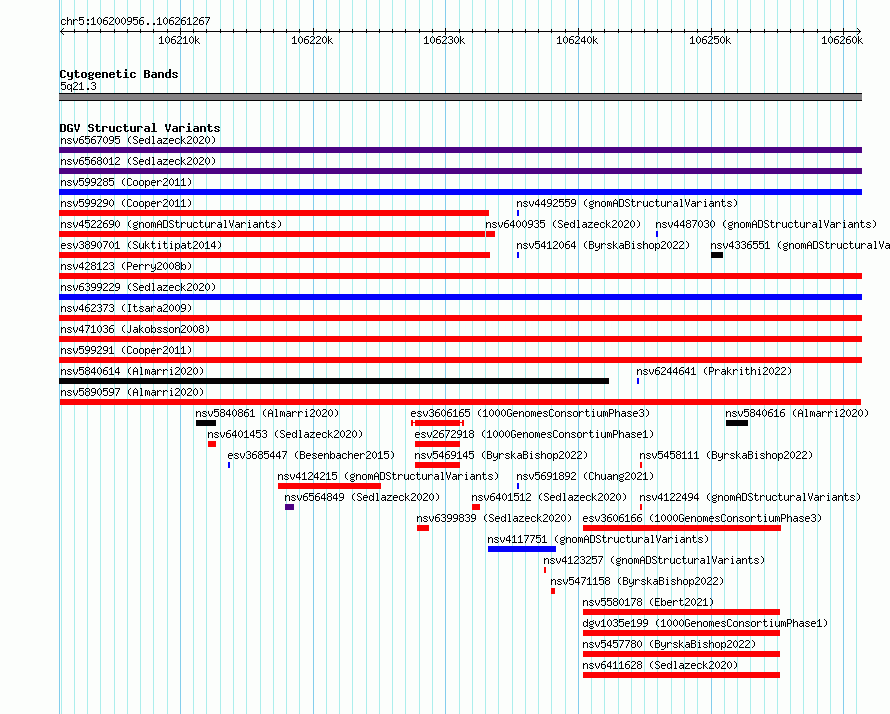This screenshot has height=714, width=890.
Task: Click nsv6564849 (Sedlazeck2020) label
Action: tap(362, 497)
